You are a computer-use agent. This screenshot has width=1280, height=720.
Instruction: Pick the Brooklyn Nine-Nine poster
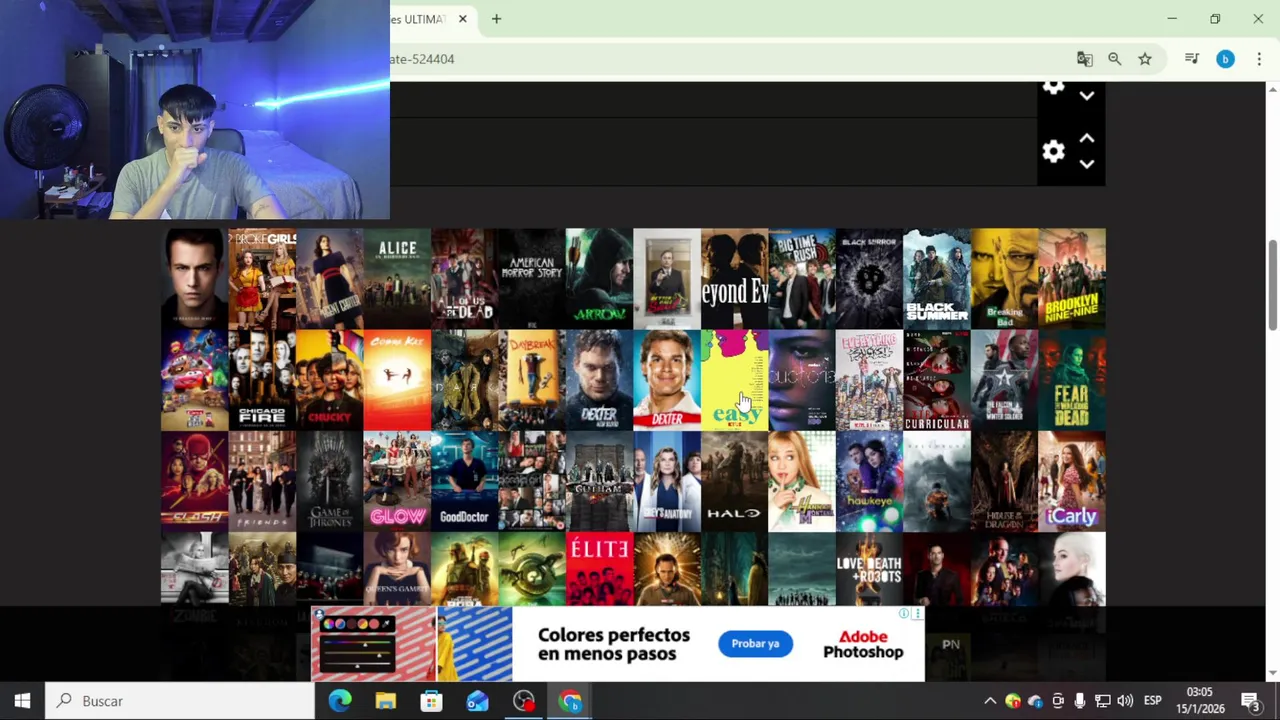tap(1072, 279)
